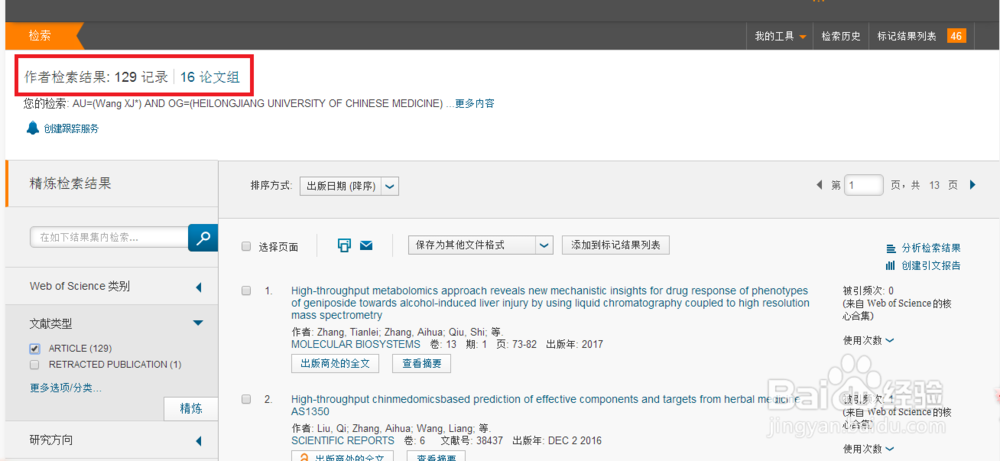The width and height of the screenshot is (1000, 461).
Task: Select the checkbox for result 1
Action: [x=246, y=291]
